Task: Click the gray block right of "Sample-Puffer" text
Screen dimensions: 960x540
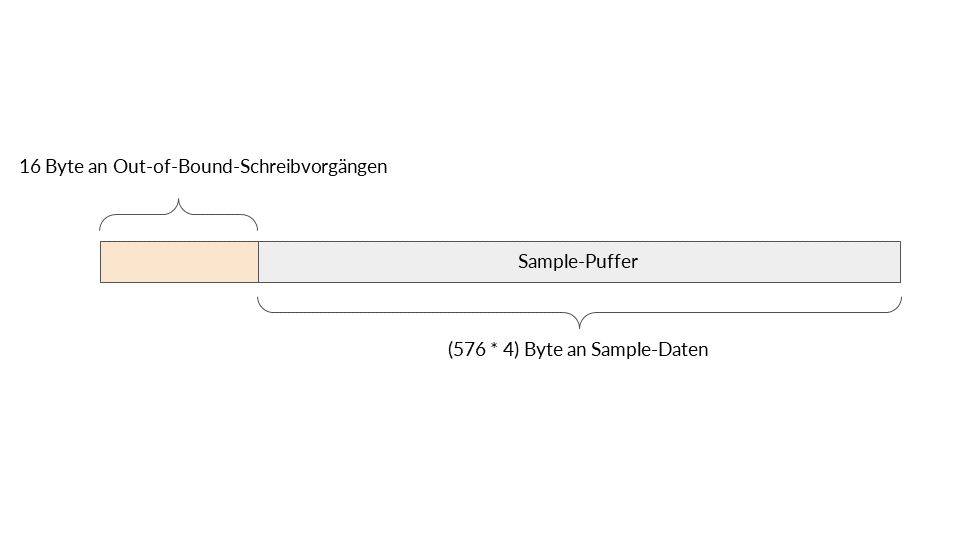Action: (770, 262)
